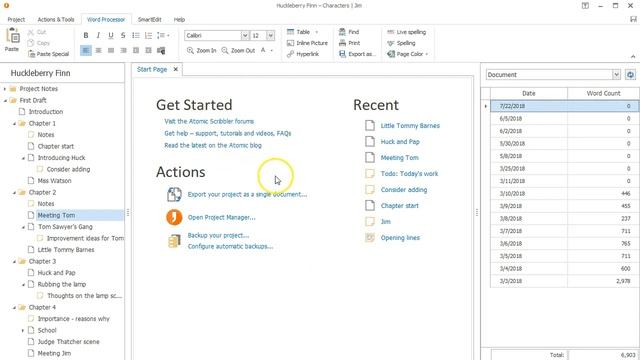Insert an Inline Picture
The image size is (640, 360).
(x=307, y=43)
